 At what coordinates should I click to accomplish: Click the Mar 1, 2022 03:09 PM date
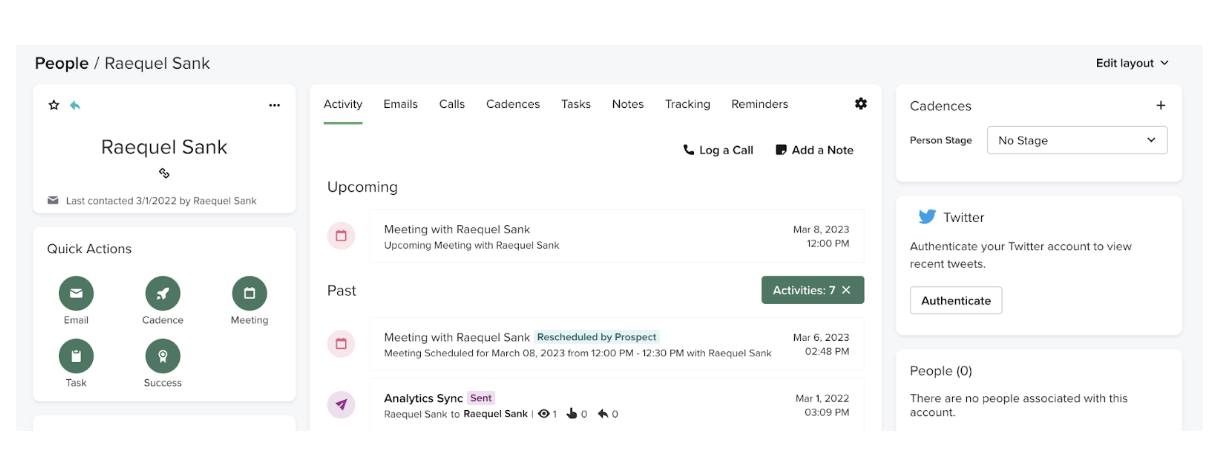point(822,405)
